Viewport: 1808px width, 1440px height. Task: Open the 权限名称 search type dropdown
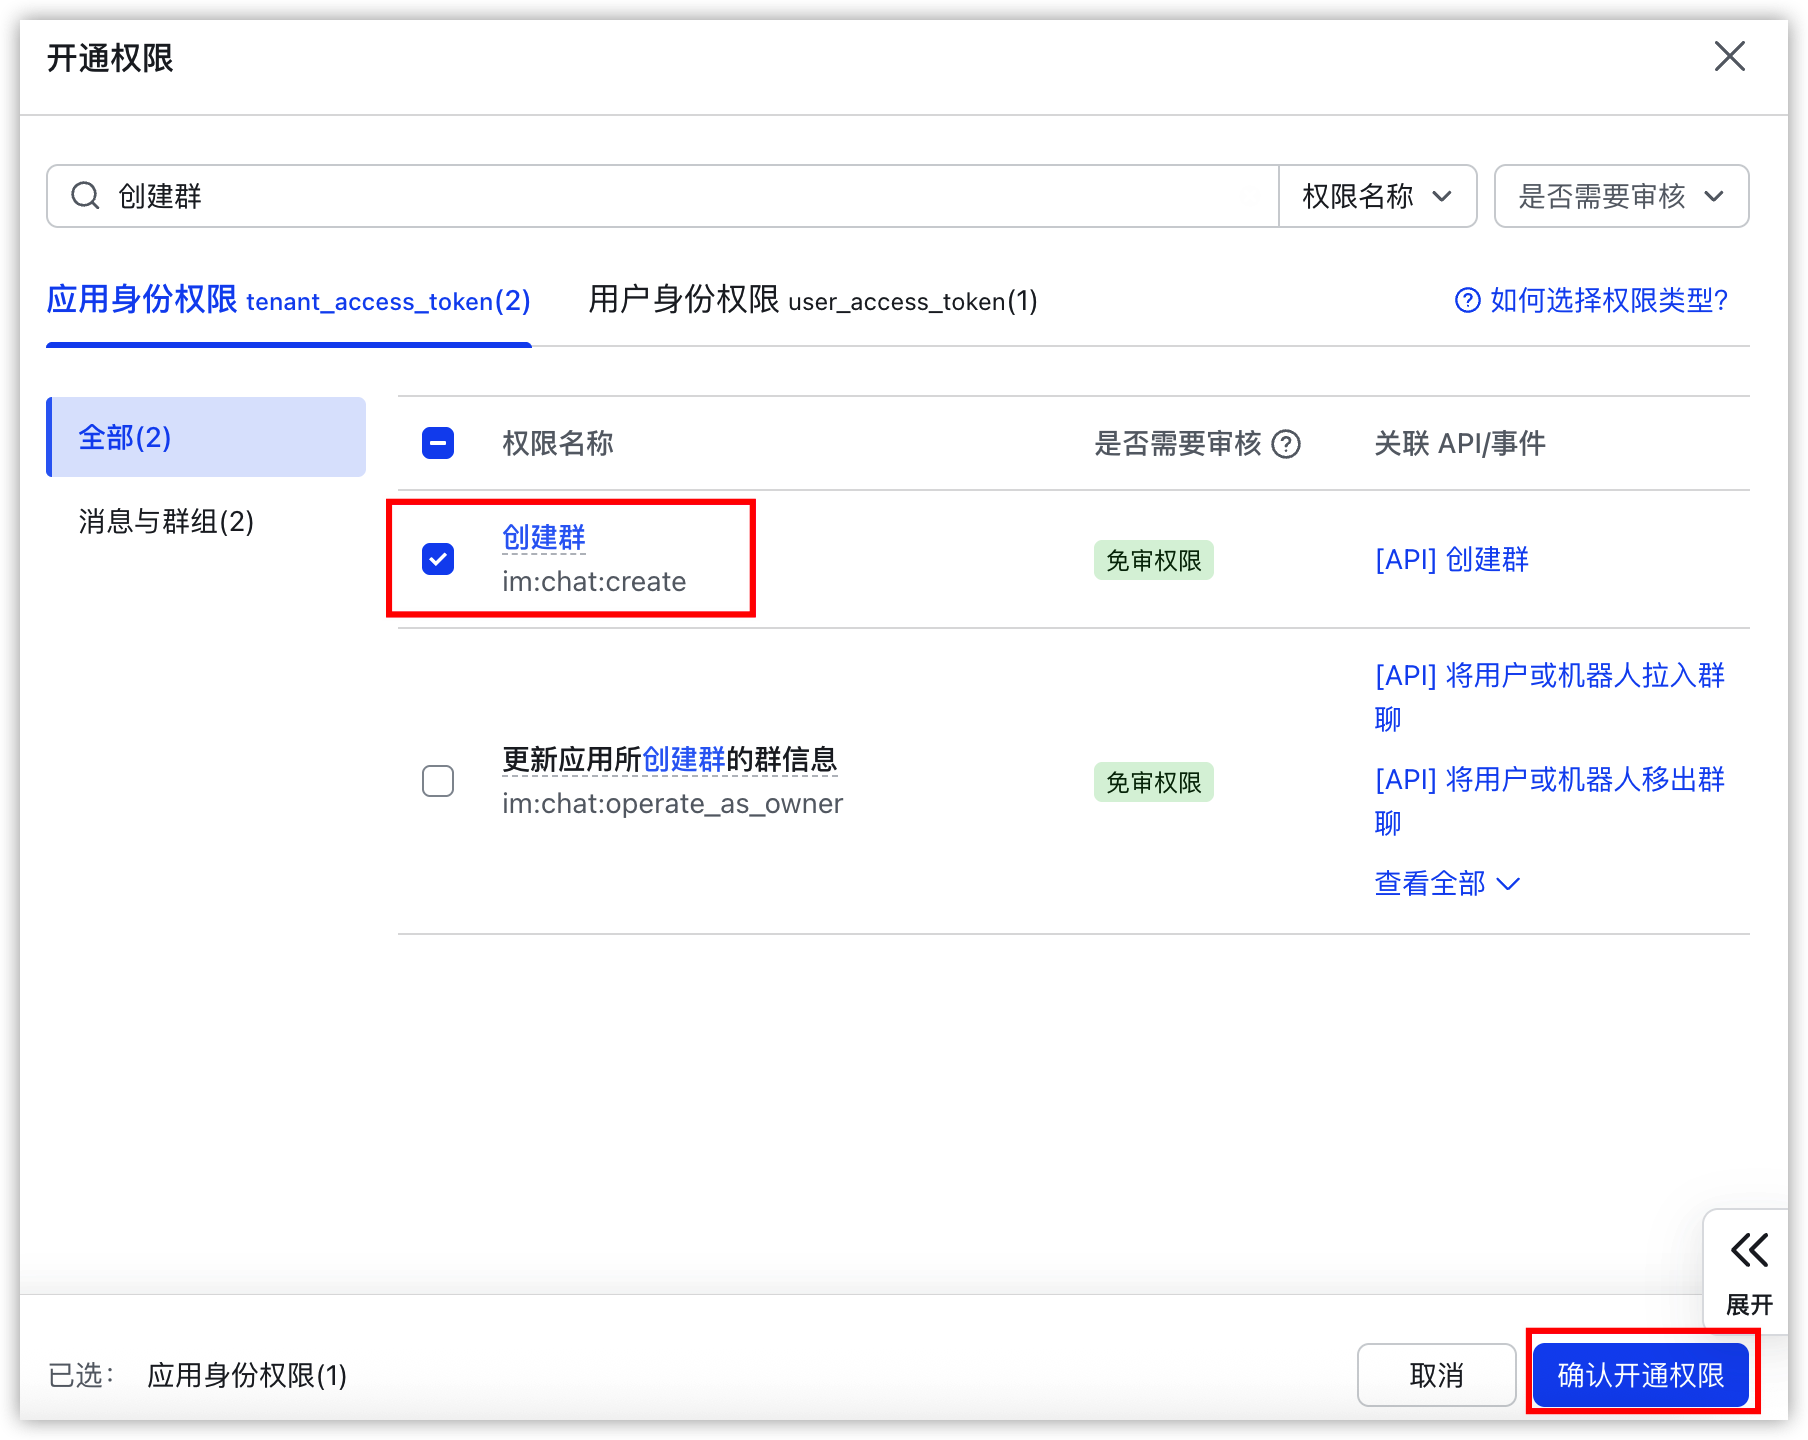(x=1378, y=196)
